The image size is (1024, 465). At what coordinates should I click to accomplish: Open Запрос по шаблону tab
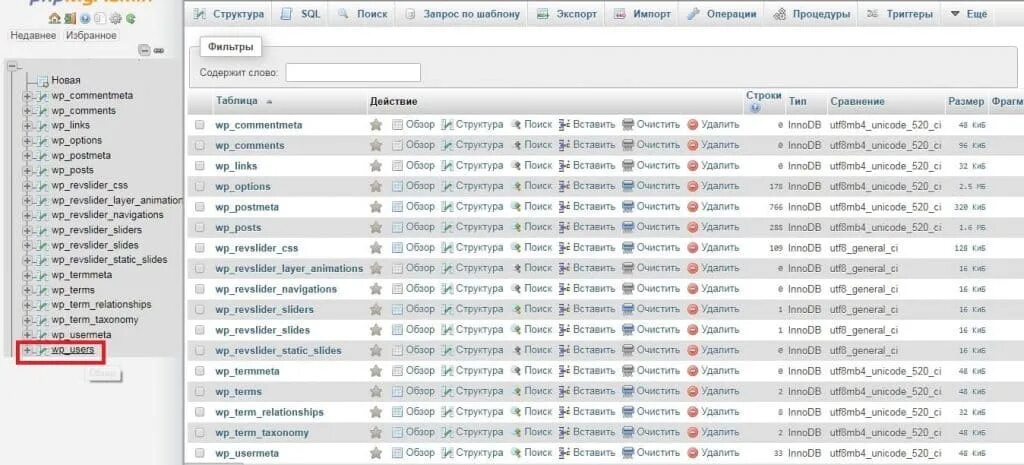pos(462,14)
